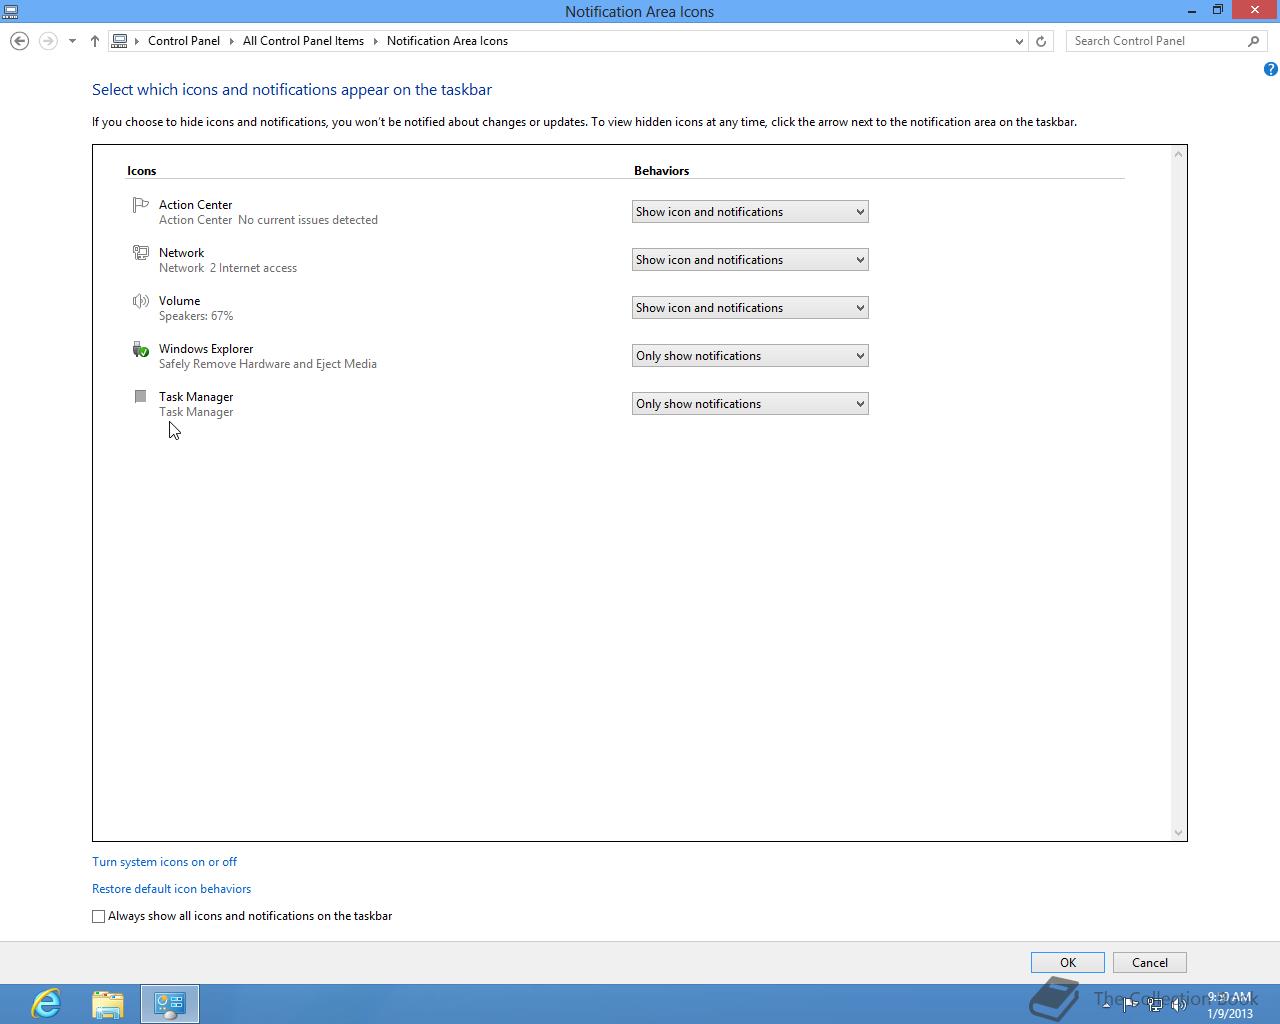Open the Windows Explorer behavior dropdown
This screenshot has height=1024, width=1280.
[x=750, y=356]
